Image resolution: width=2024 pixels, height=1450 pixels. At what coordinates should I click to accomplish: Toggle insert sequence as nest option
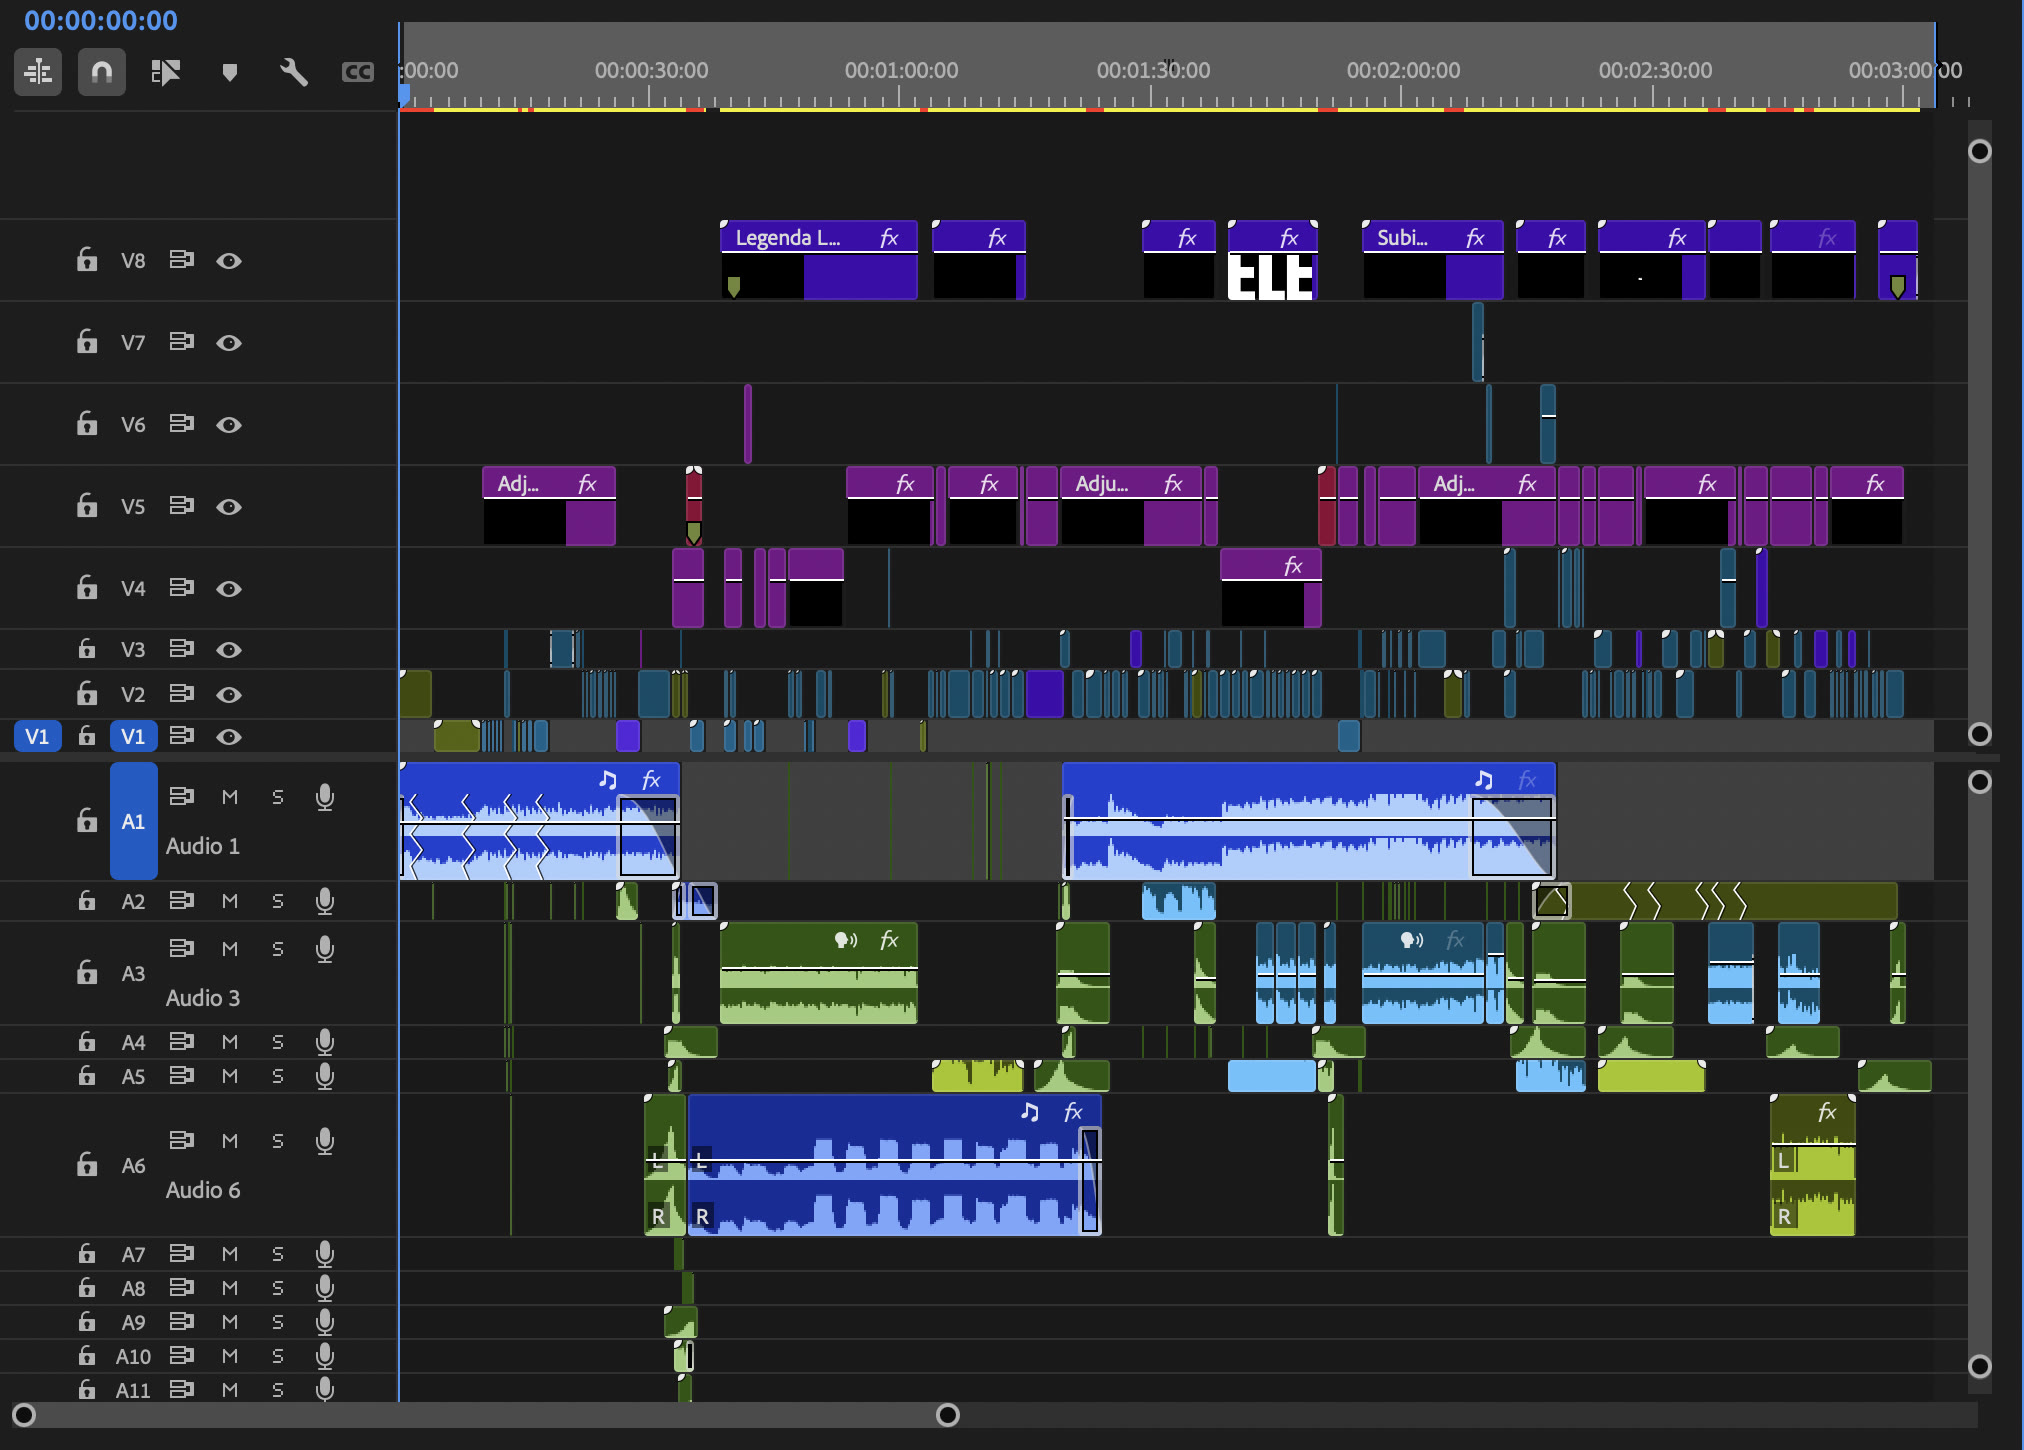[x=38, y=72]
